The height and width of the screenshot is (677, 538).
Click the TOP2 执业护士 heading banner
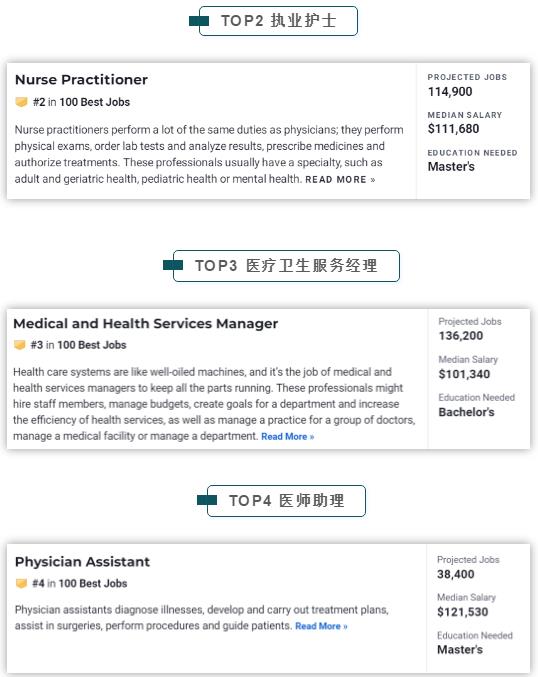click(x=278, y=21)
